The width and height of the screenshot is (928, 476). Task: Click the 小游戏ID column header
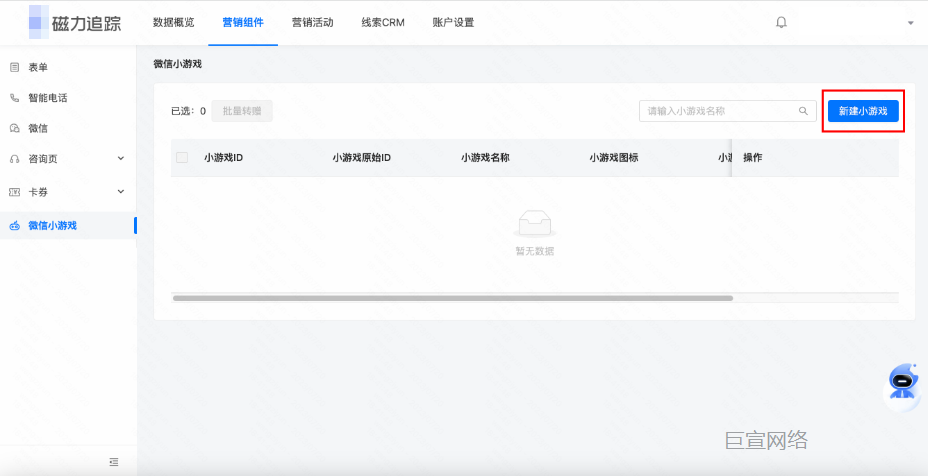pos(223,158)
